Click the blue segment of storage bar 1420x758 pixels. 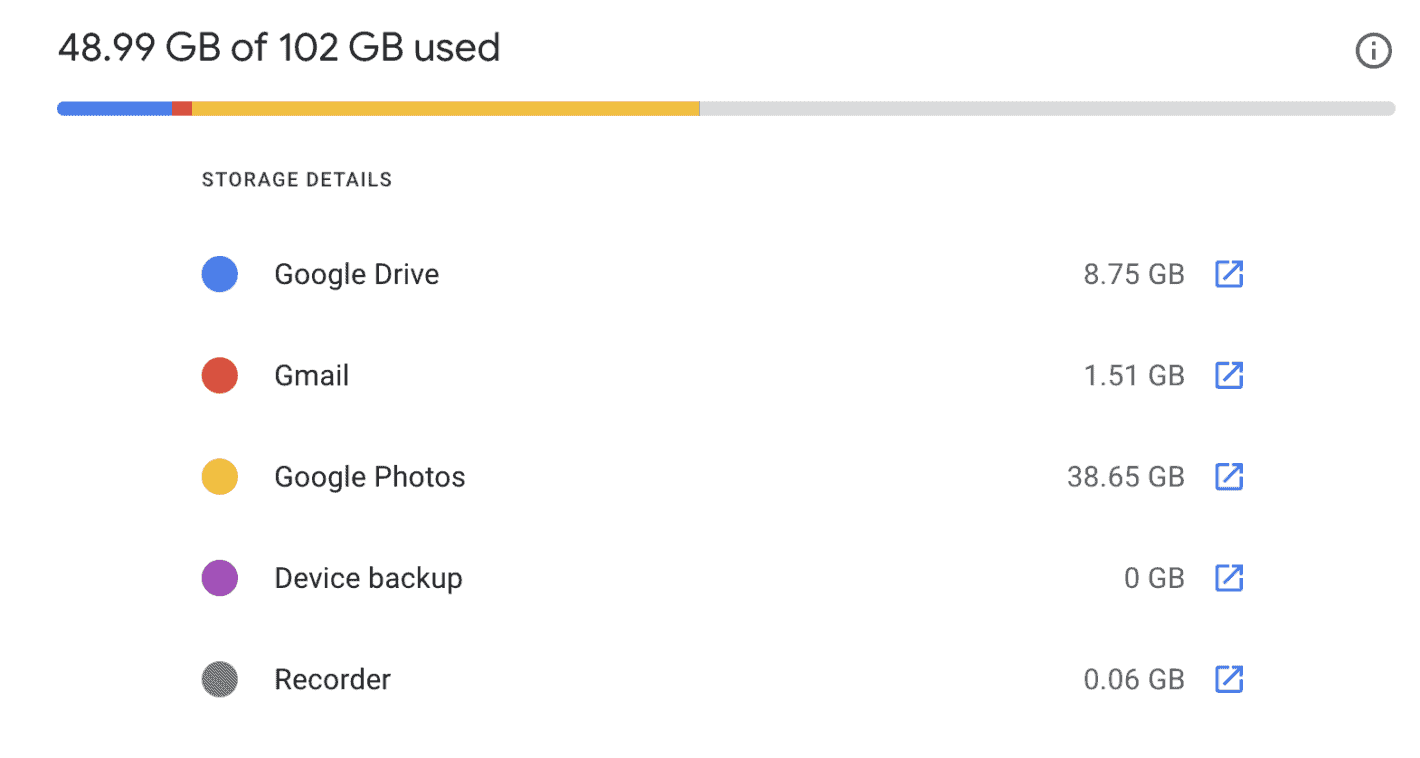[x=114, y=108]
